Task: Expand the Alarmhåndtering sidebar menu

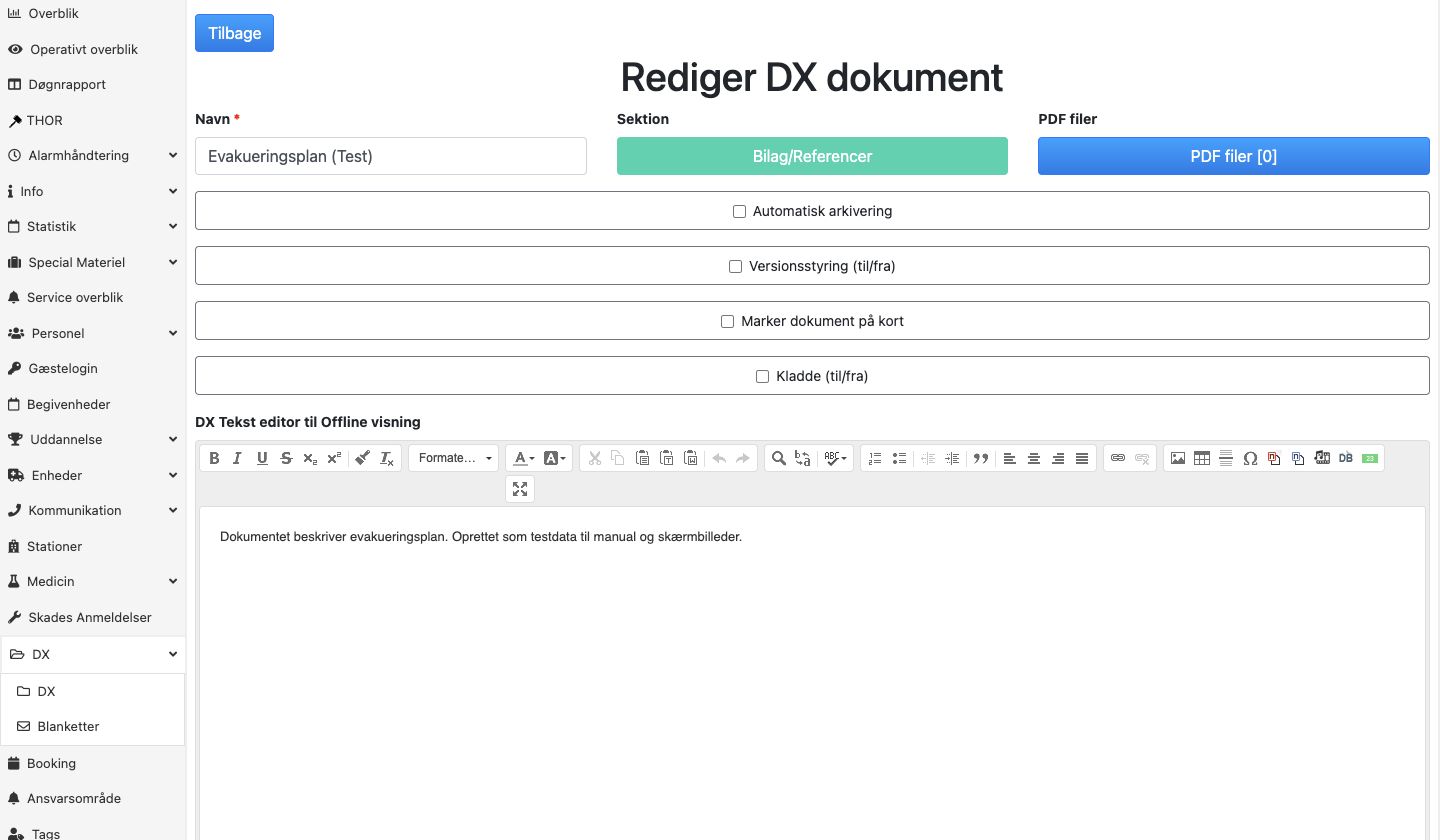Action: click(x=93, y=156)
